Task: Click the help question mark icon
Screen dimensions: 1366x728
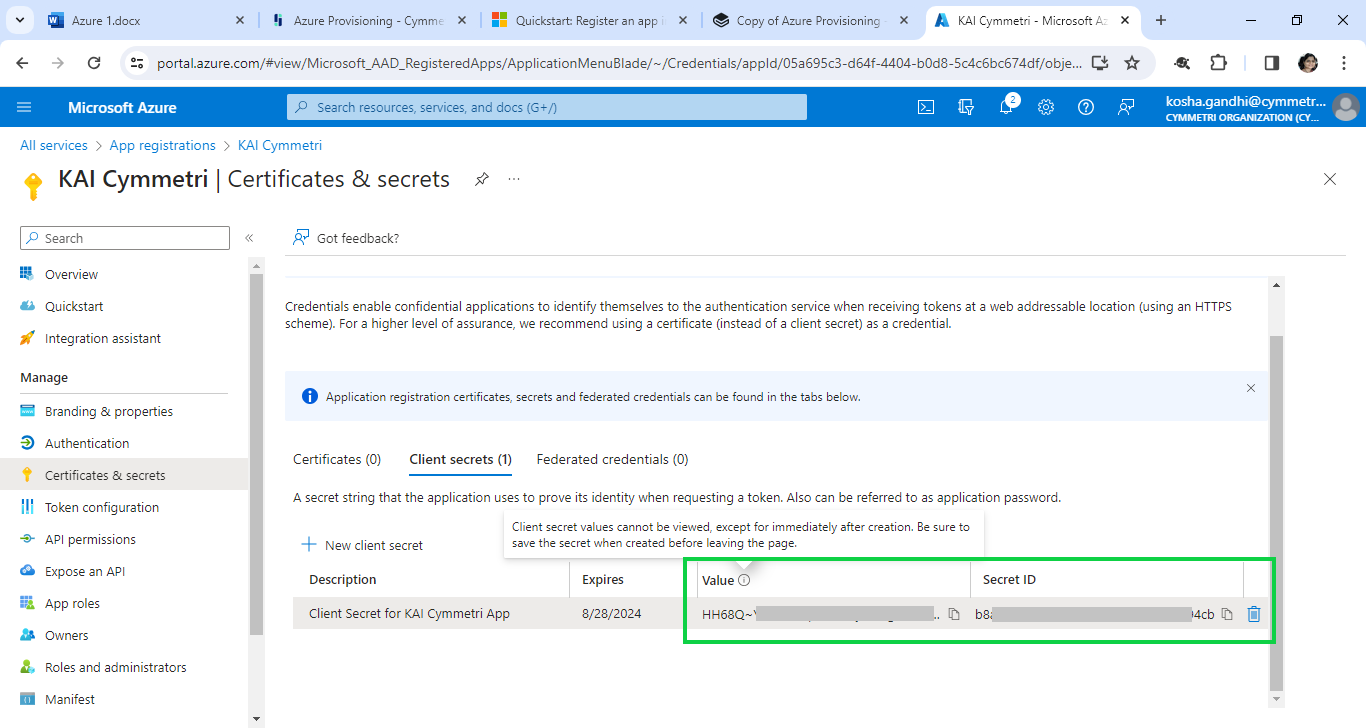Action: point(1086,107)
